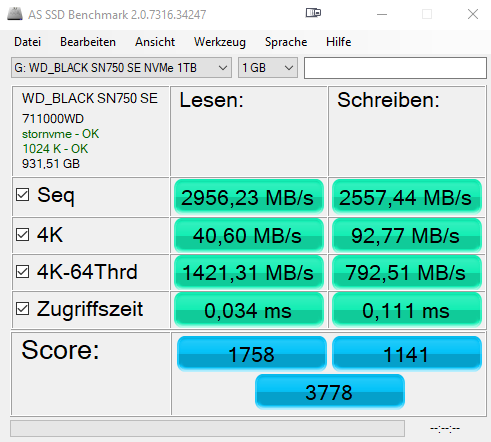This screenshot has height=442, width=491.
Task: Open the Bearbeiten menu
Action: pyautogui.click(x=88, y=42)
